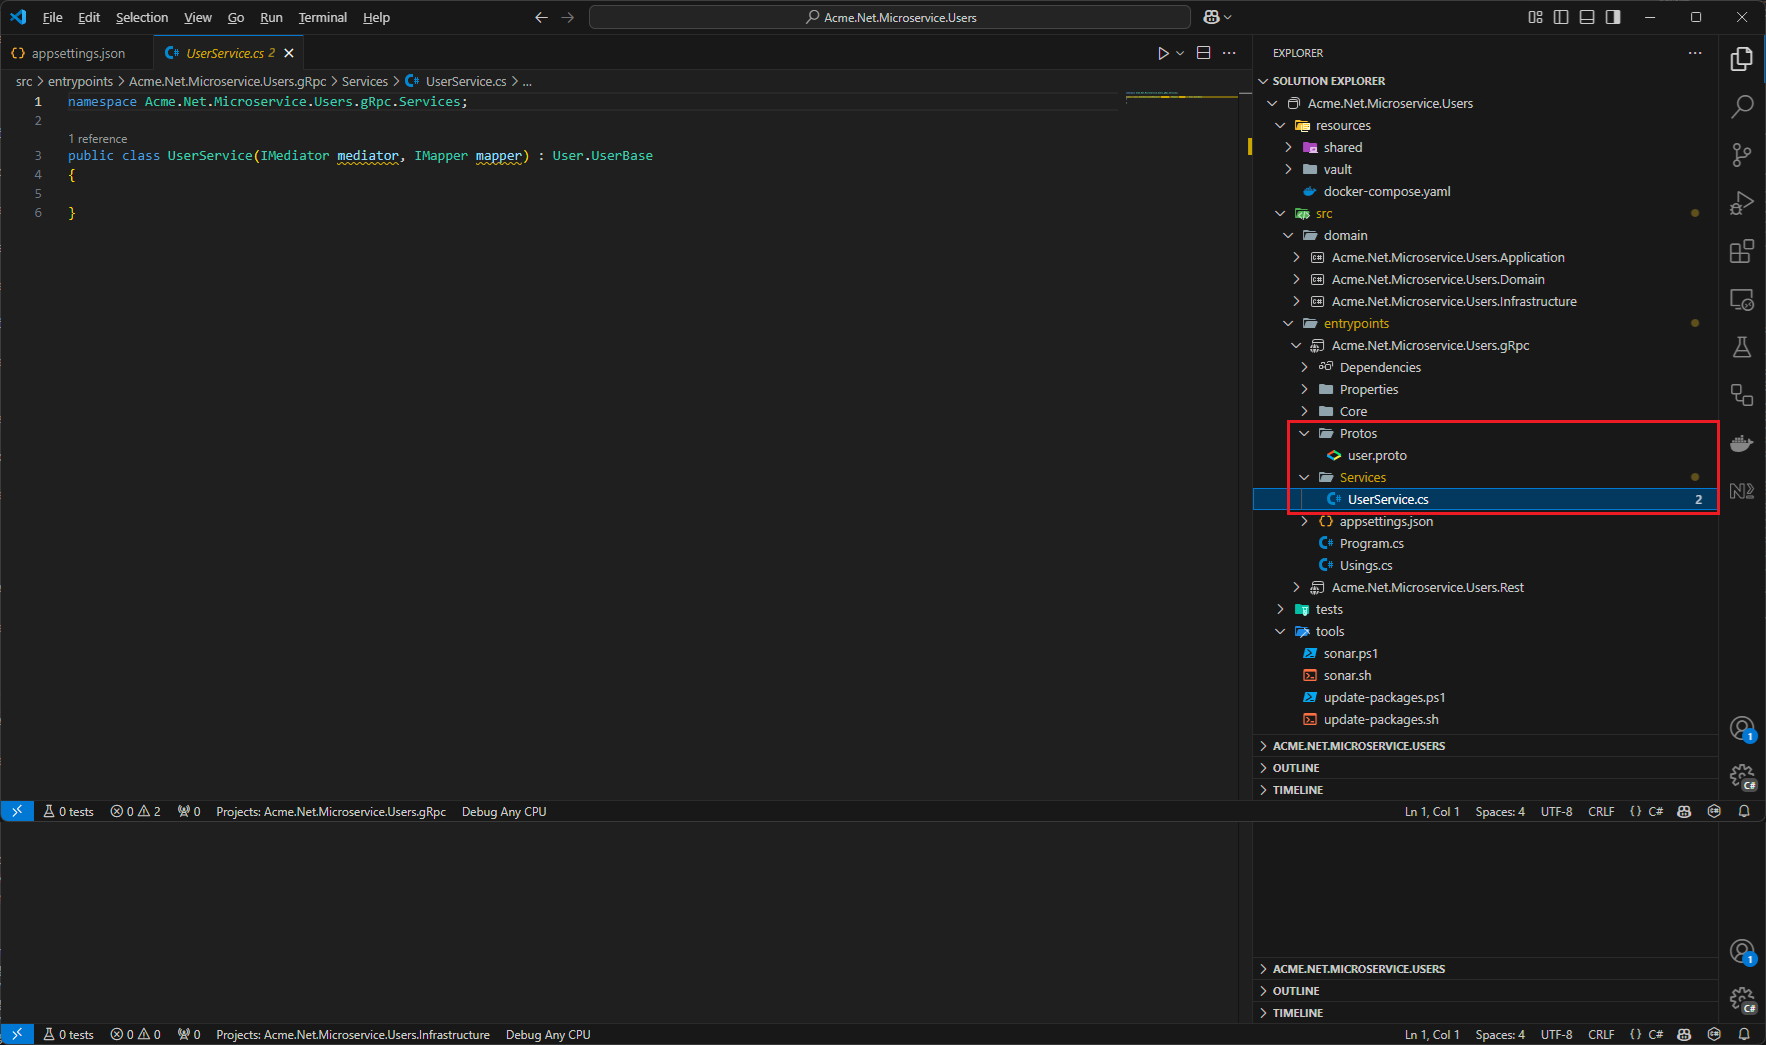The width and height of the screenshot is (1766, 1045).
Task: Run the file with the play icon
Action: coord(1163,53)
